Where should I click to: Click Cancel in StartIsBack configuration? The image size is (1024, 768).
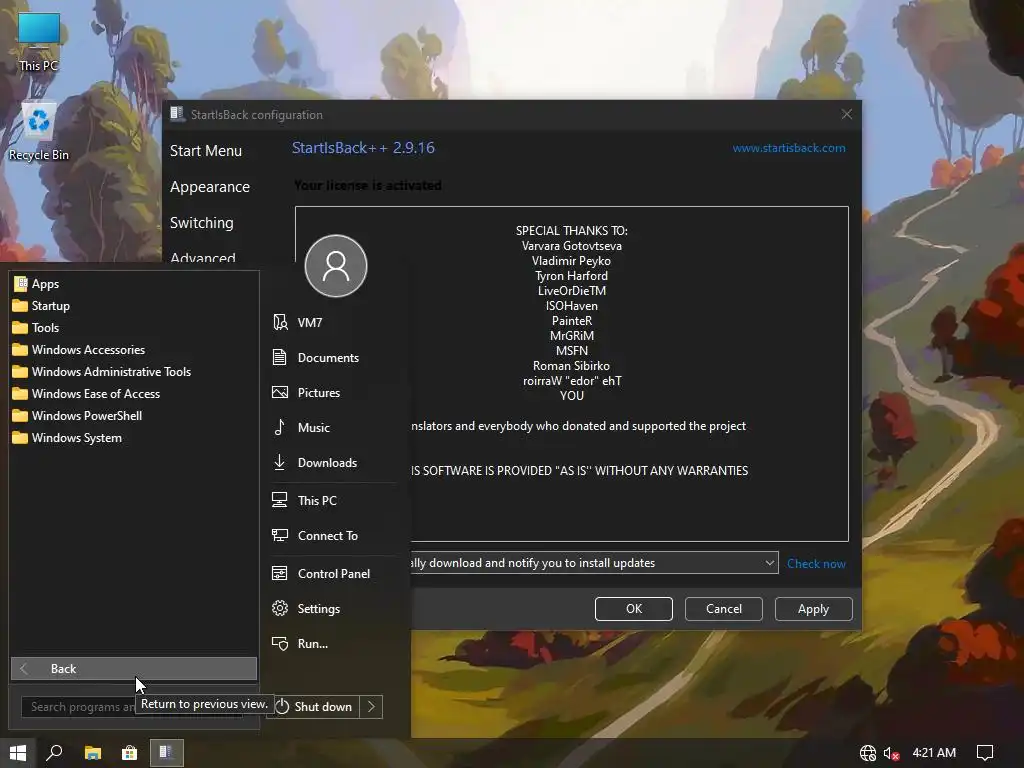tap(724, 609)
